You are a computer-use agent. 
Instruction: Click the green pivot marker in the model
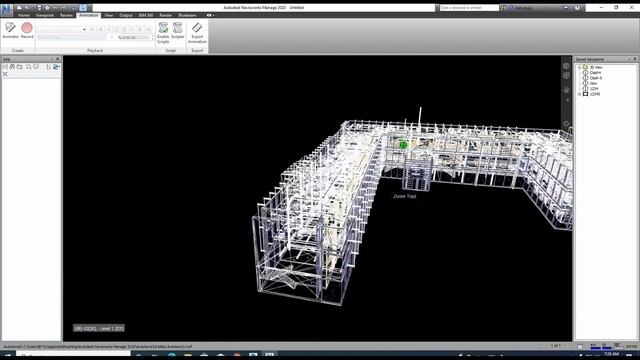[x=403, y=144]
